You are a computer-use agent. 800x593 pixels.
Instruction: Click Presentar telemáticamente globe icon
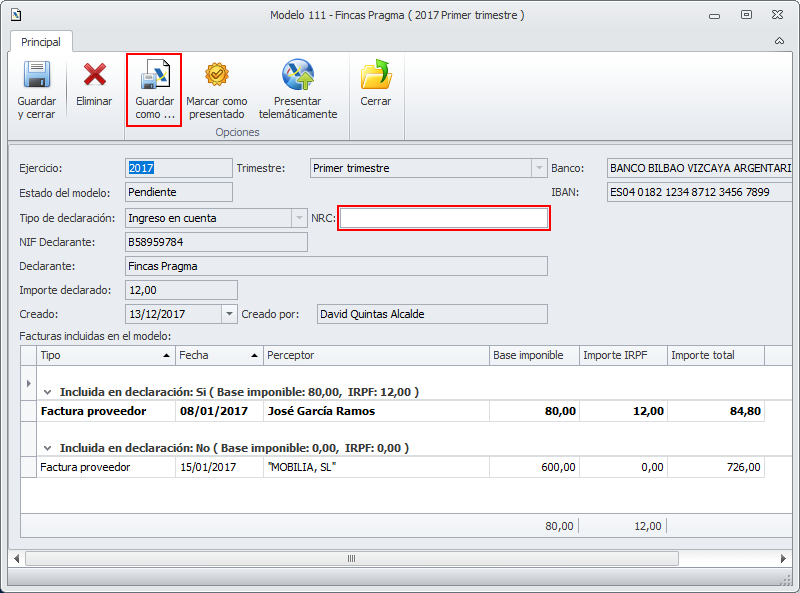298,76
